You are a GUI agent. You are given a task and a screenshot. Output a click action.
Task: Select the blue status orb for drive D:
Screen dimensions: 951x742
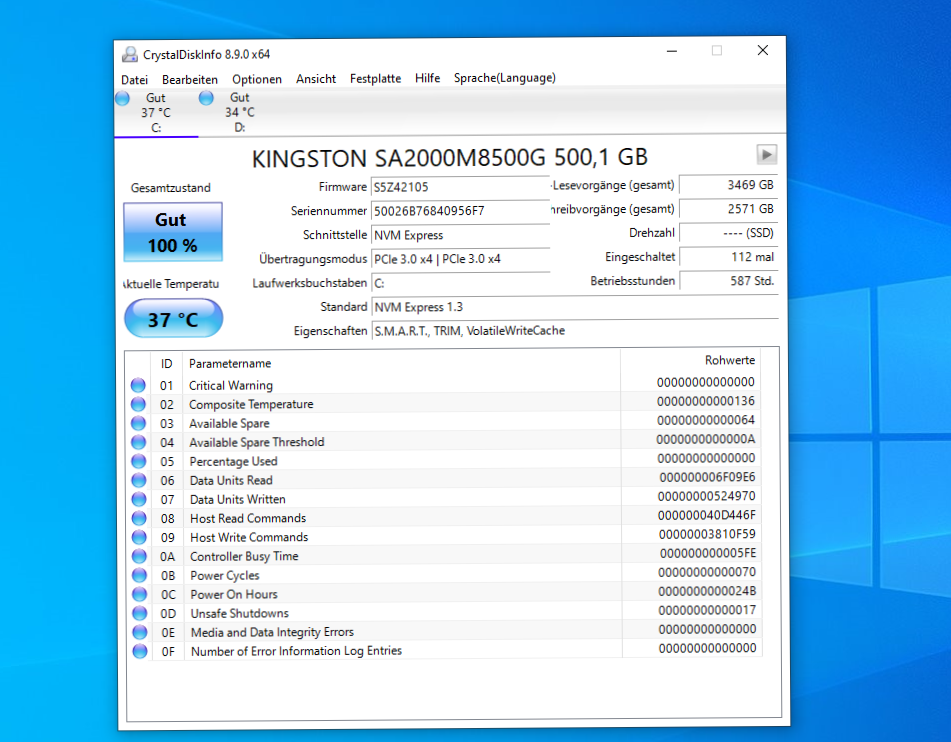(x=206, y=97)
